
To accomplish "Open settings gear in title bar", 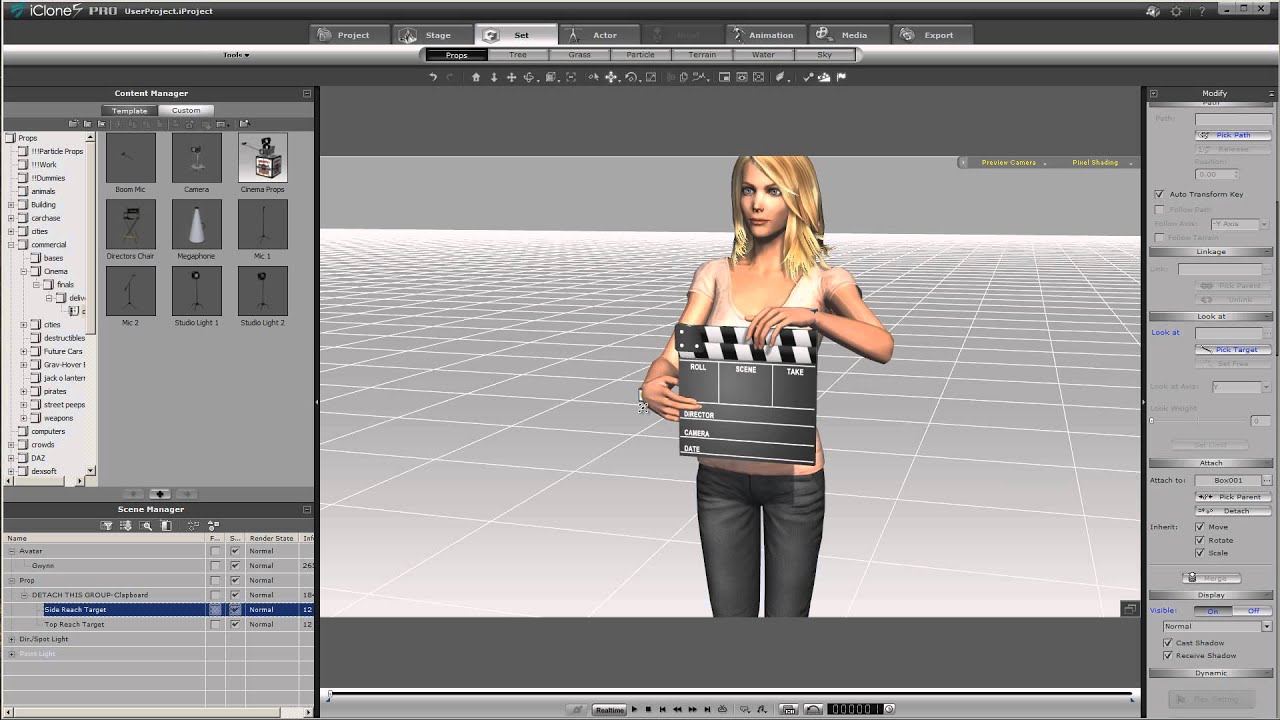I will tap(1176, 11).
